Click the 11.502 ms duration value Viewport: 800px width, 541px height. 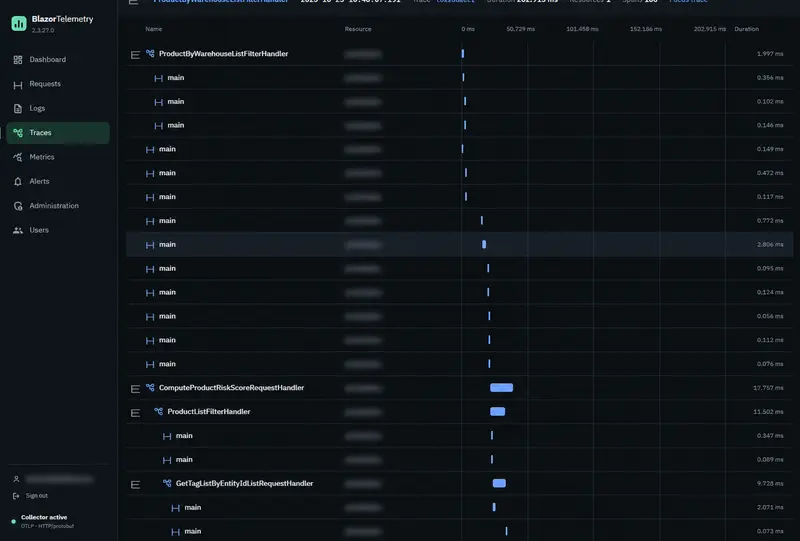click(x=768, y=412)
